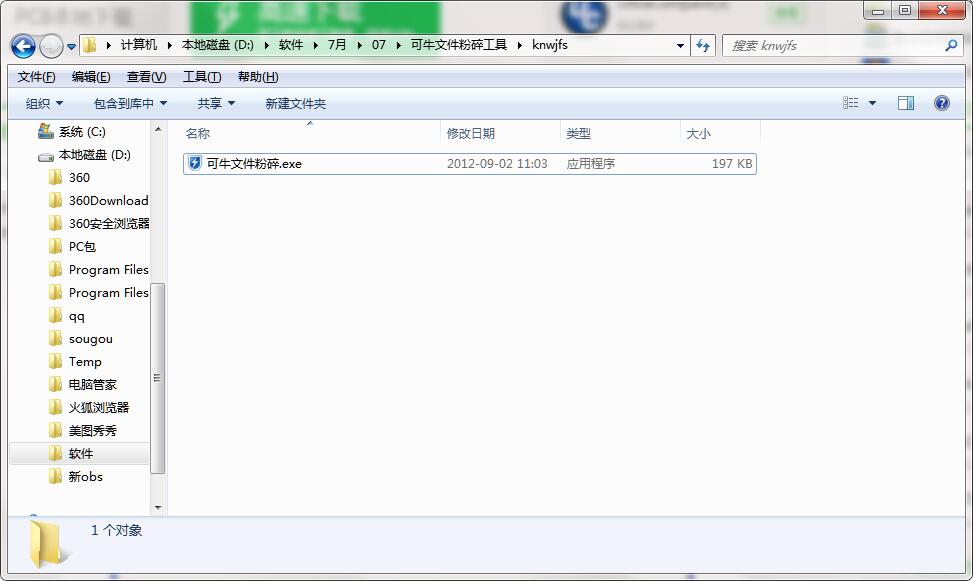This screenshot has height=581, width=973.
Task: Open the 组织 toolbar dropdown
Action: [44, 104]
